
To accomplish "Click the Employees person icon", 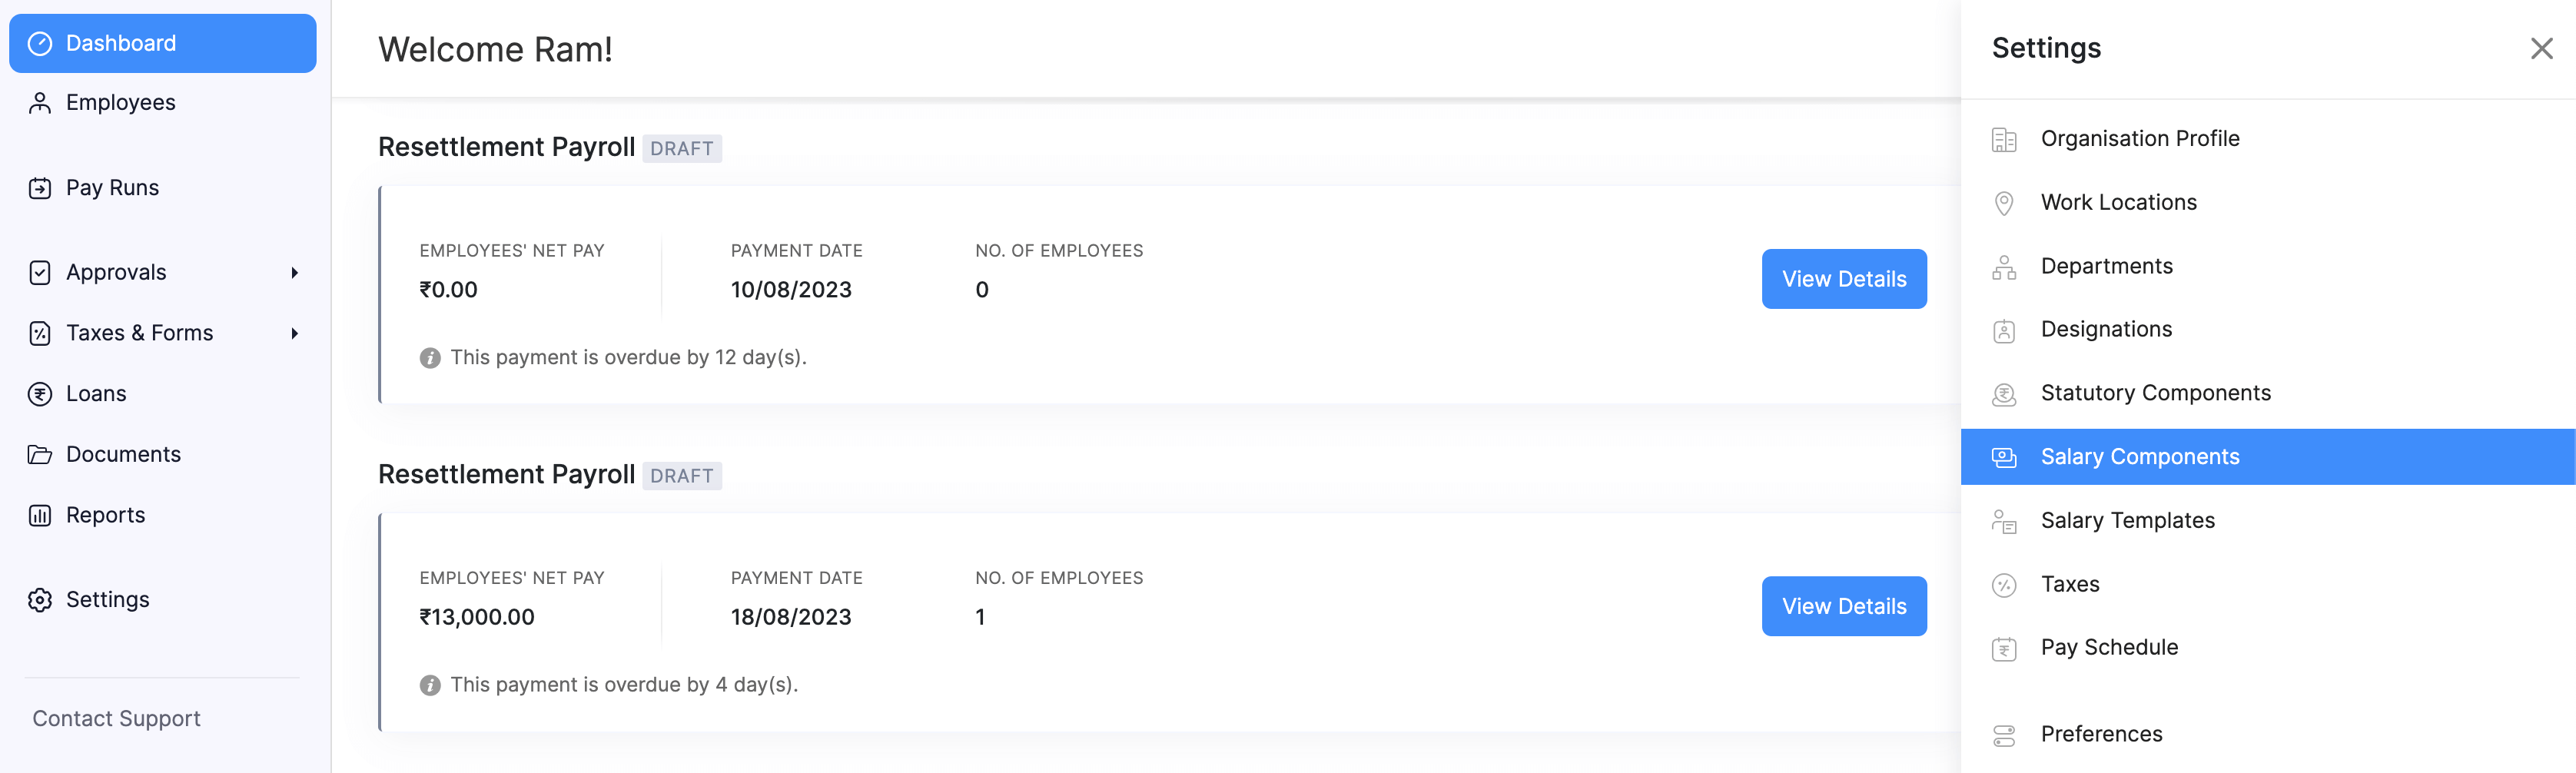I will point(40,102).
